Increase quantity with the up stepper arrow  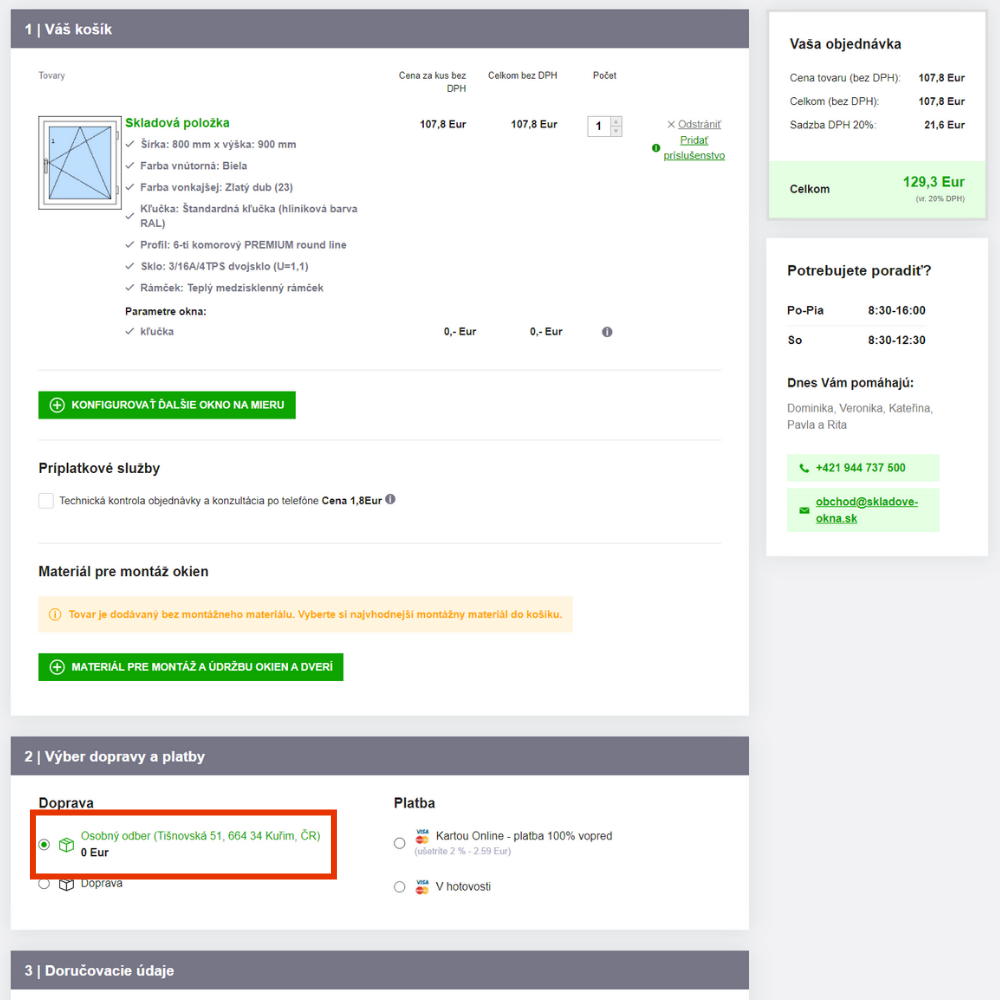tap(616, 121)
